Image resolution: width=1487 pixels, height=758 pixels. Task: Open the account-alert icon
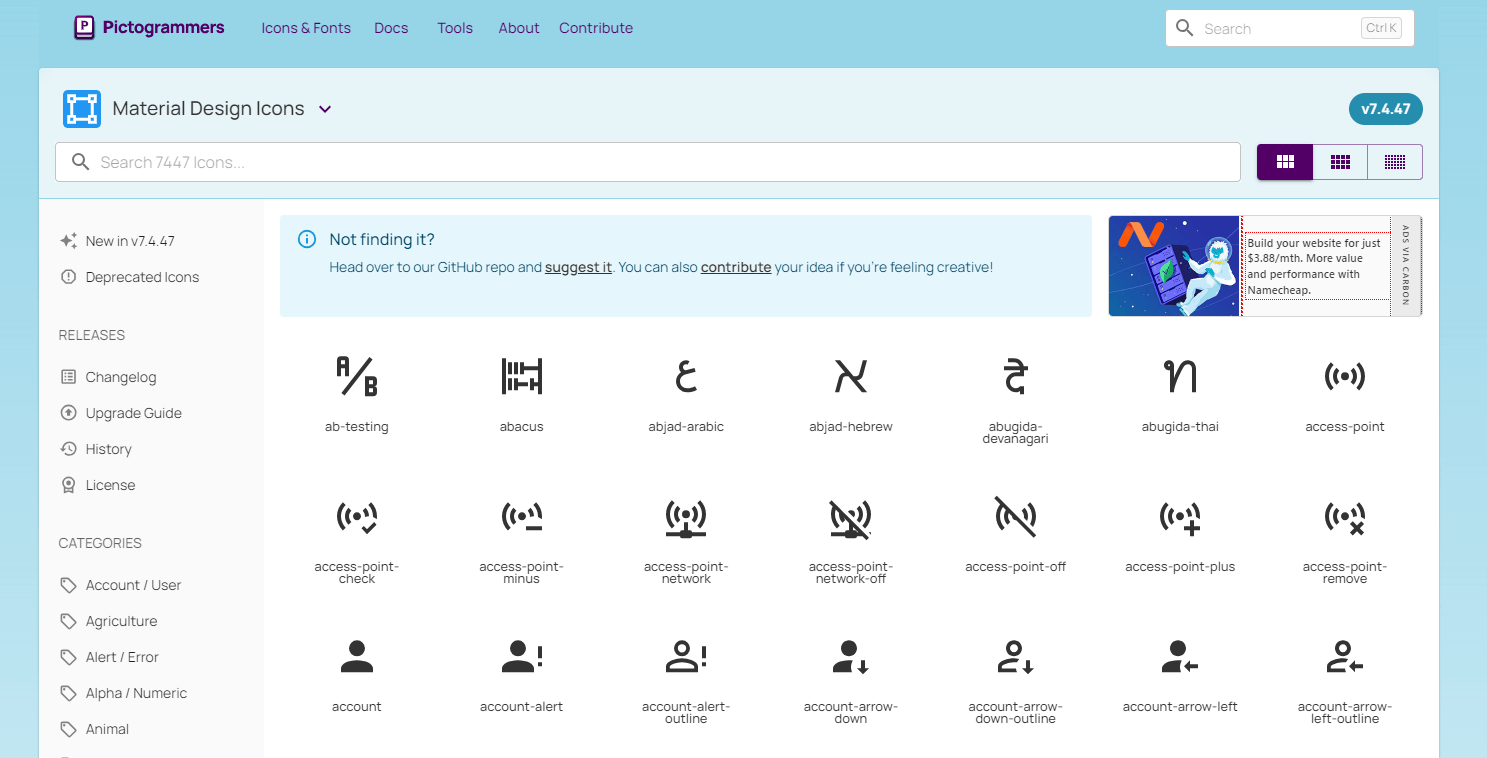[522, 656]
